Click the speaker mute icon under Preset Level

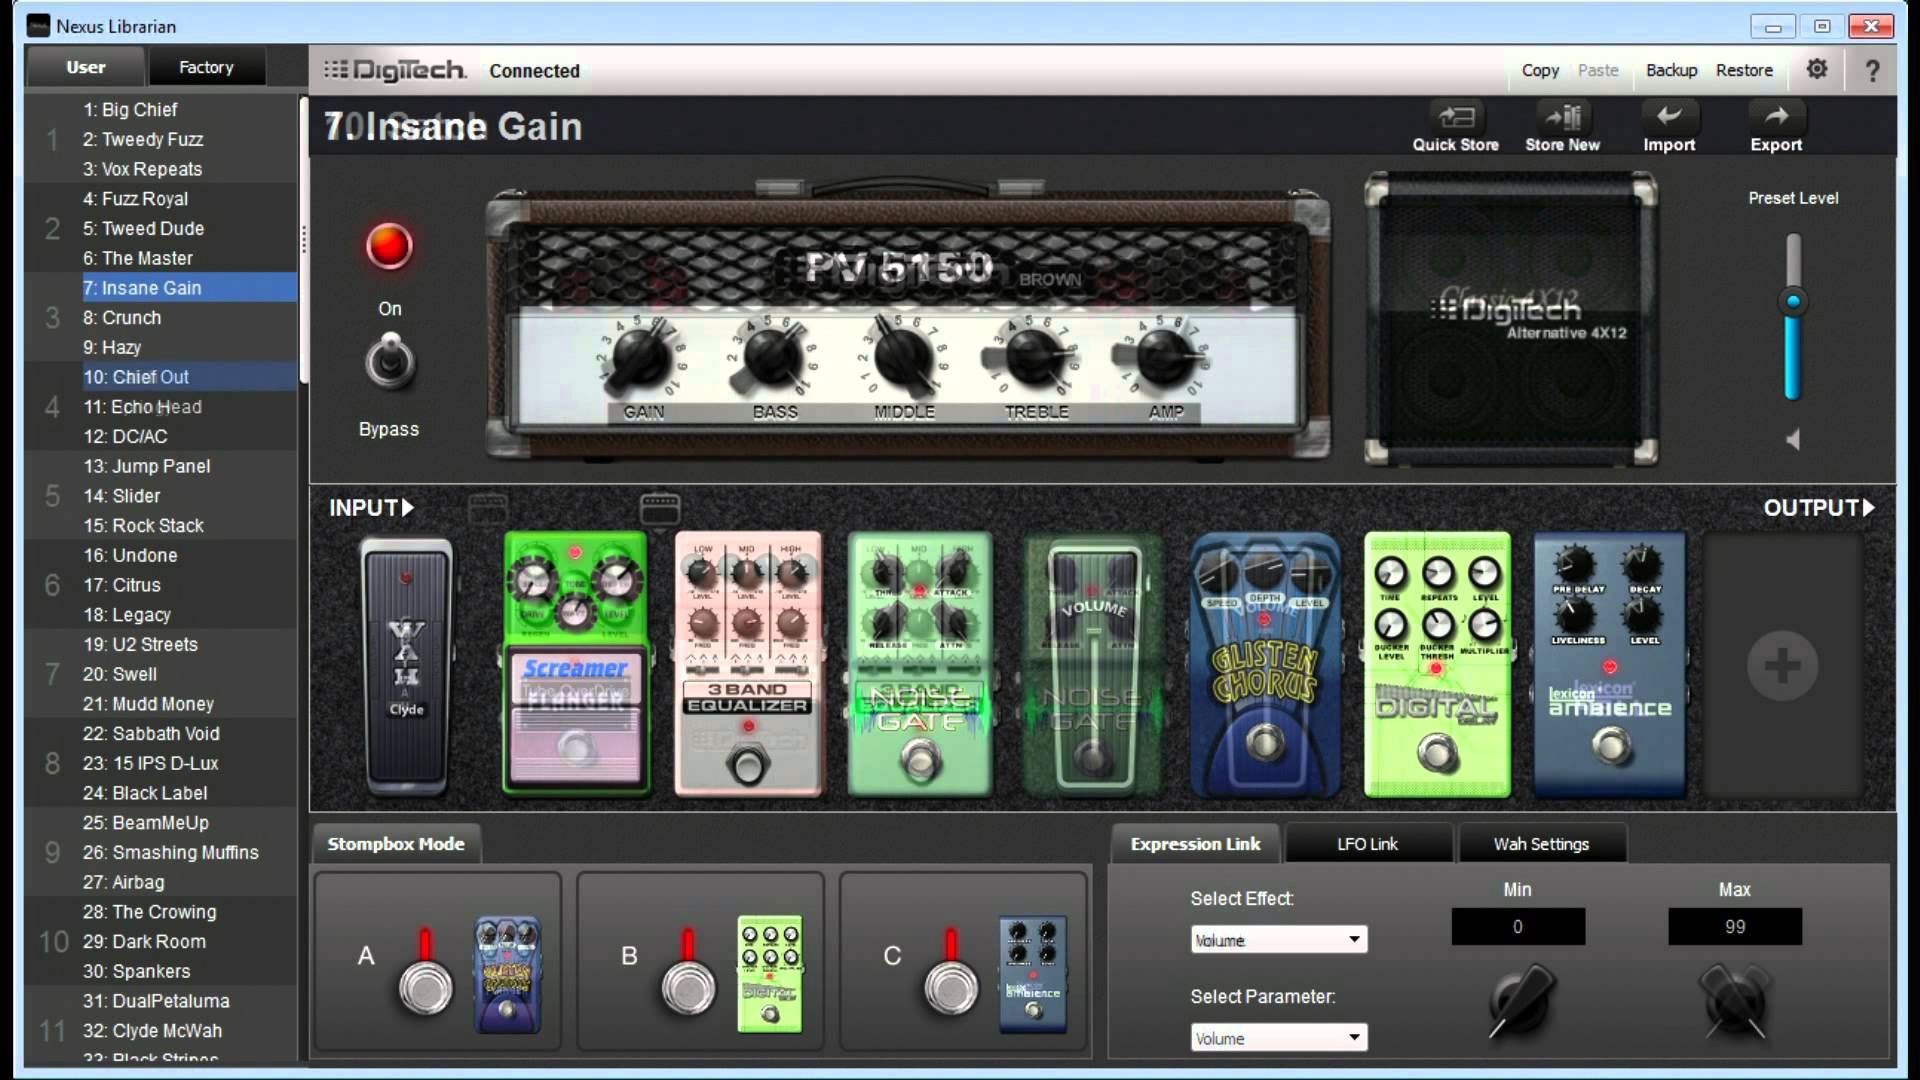point(1793,439)
